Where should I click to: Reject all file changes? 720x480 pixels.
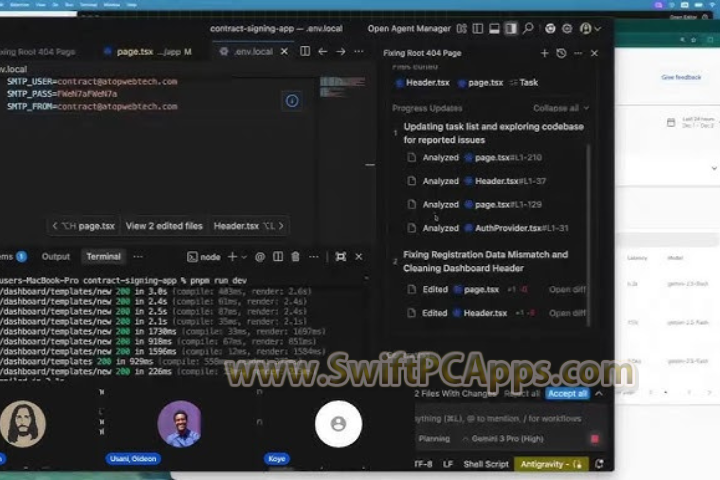click(x=521, y=394)
